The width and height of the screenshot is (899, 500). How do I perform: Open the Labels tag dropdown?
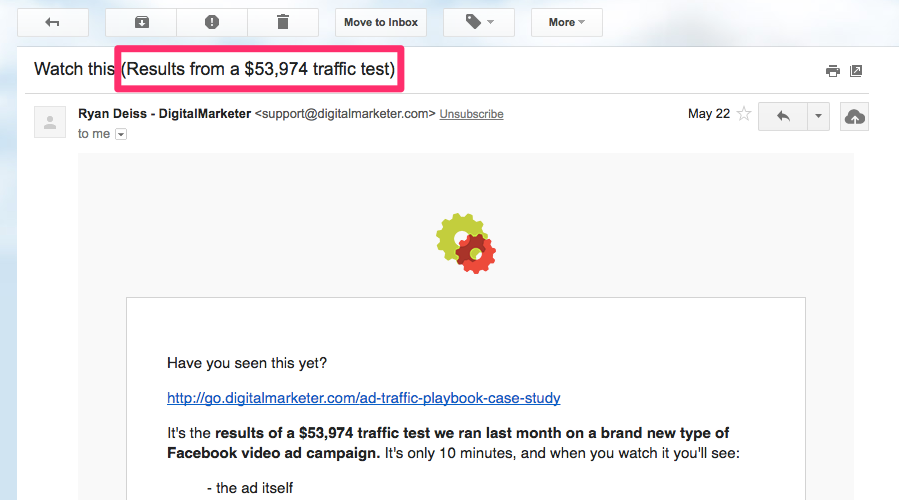[479, 22]
